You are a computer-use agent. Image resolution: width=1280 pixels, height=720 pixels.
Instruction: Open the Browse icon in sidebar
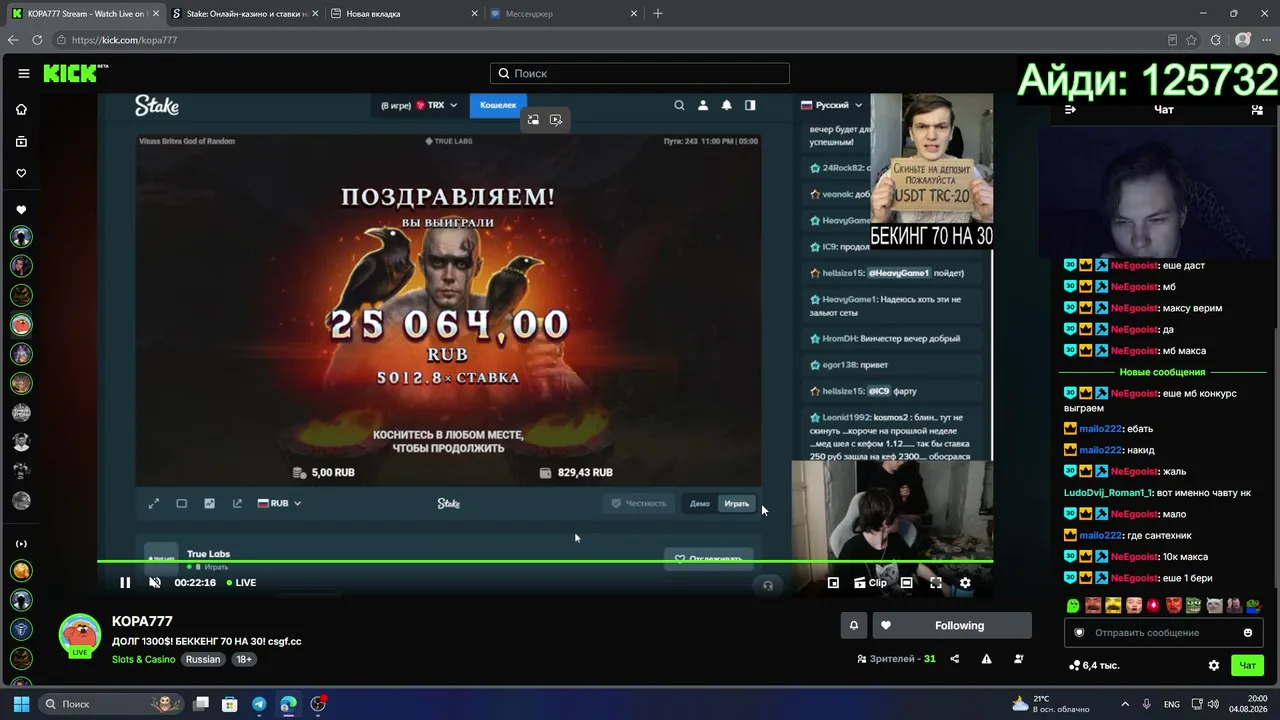(x=21, y=141)
